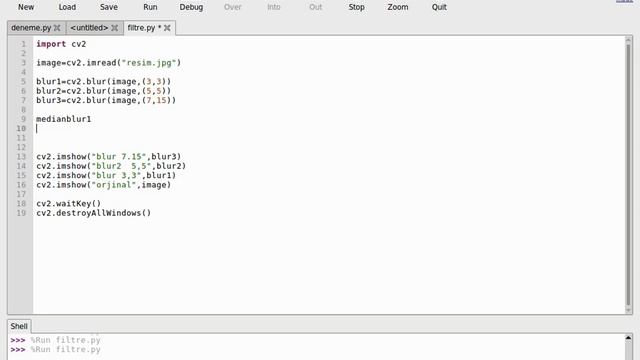
Task: Click the 'import cv2' line
Action: click(x=61, y=44)
